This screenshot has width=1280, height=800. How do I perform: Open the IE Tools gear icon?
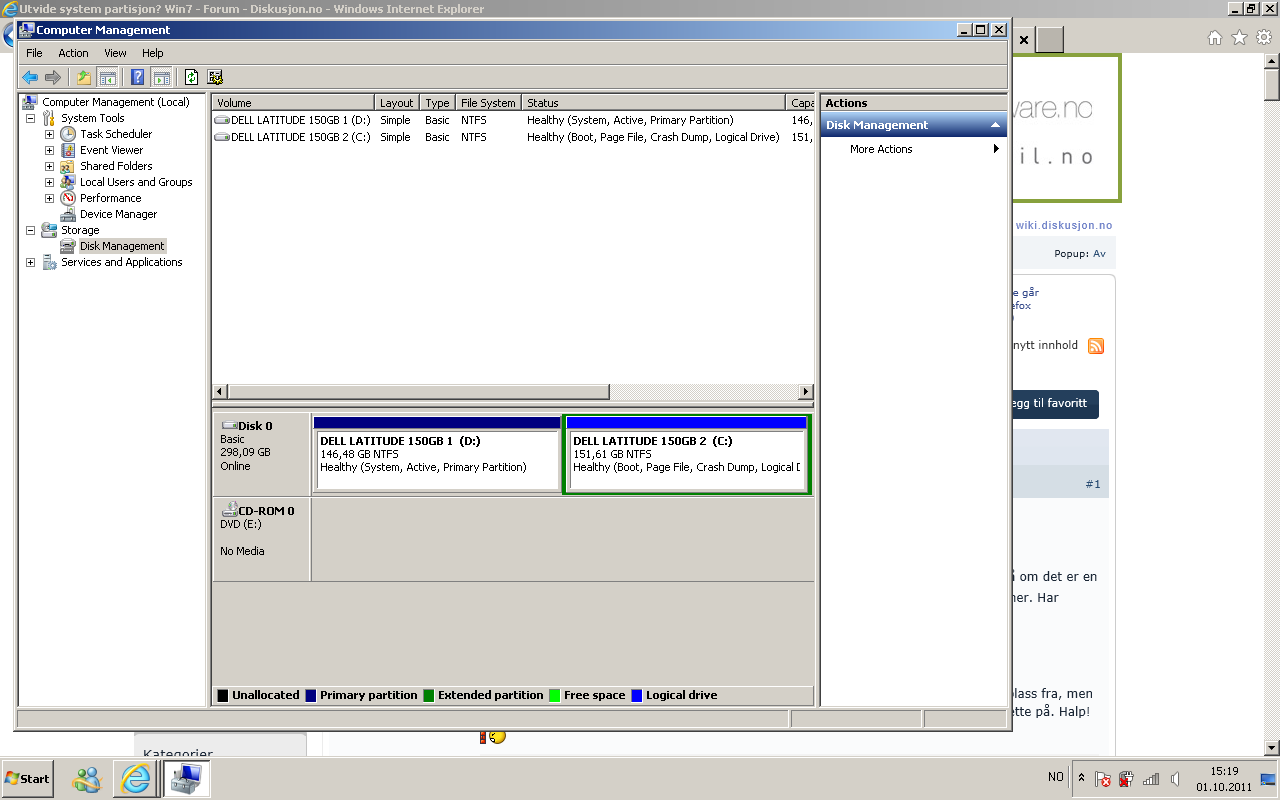pyautogui.click(x=1264, y=38)
